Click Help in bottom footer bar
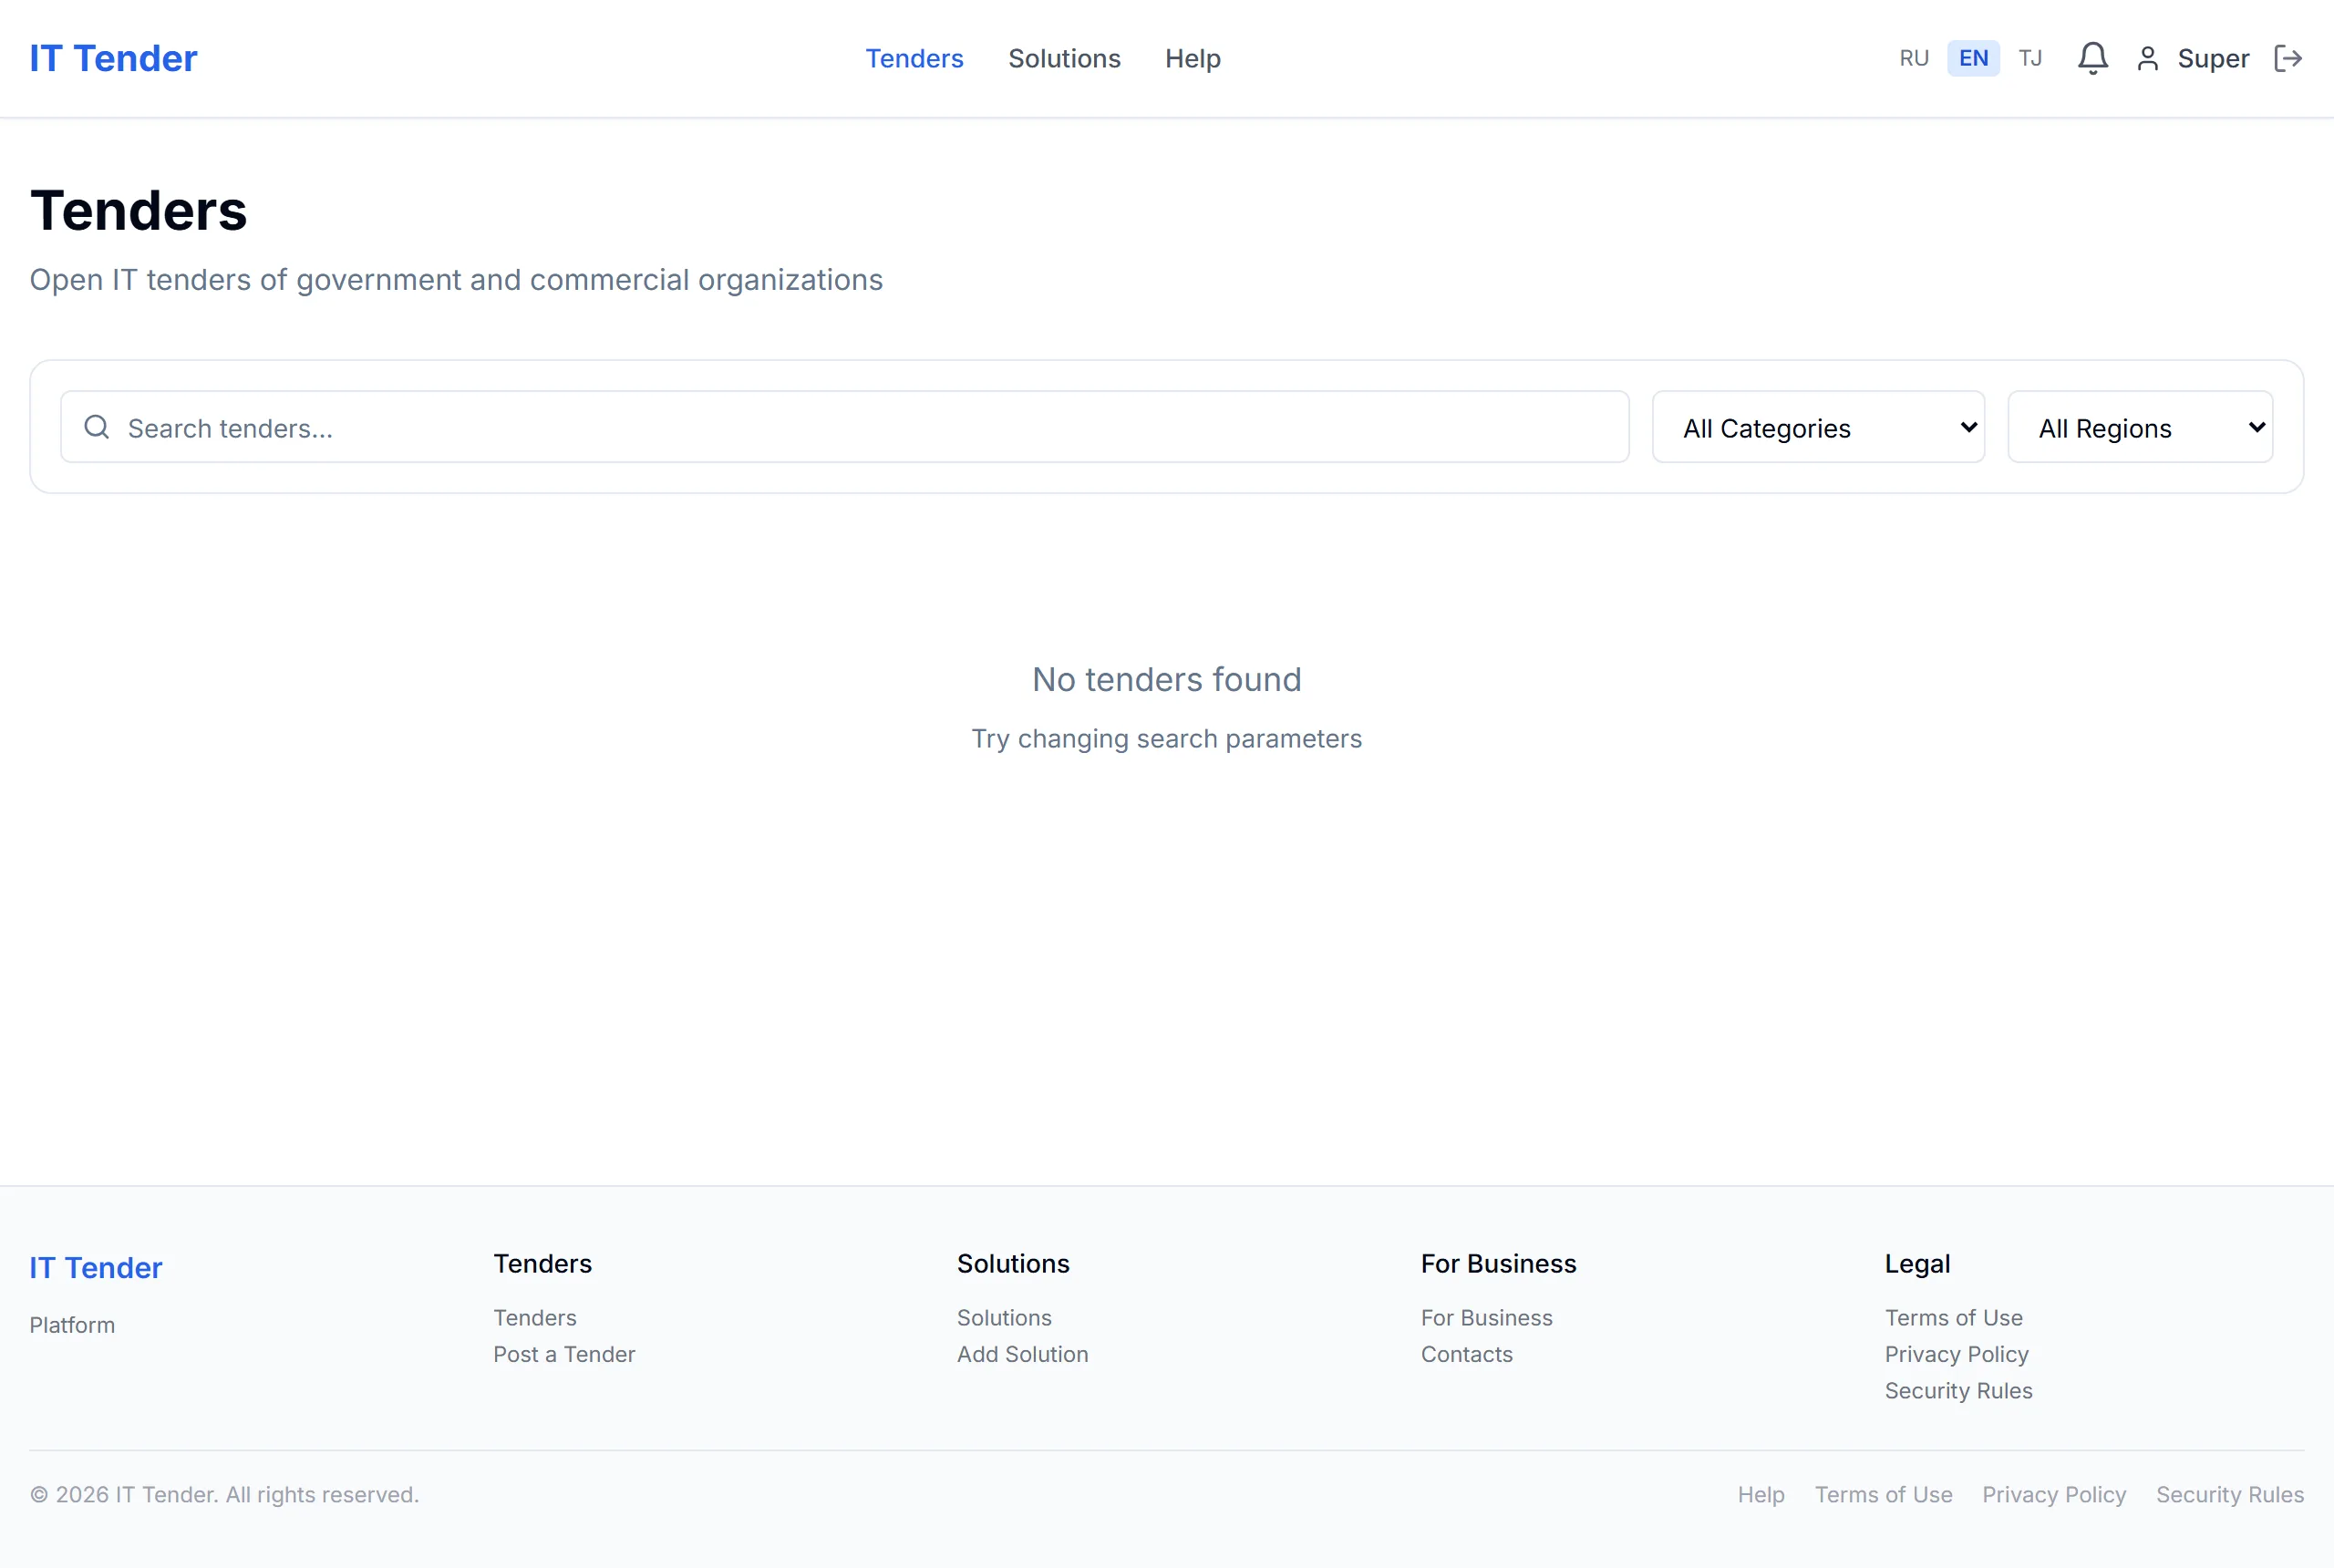This screenshot has height=1568, width=2334. pos(1760,1494)
